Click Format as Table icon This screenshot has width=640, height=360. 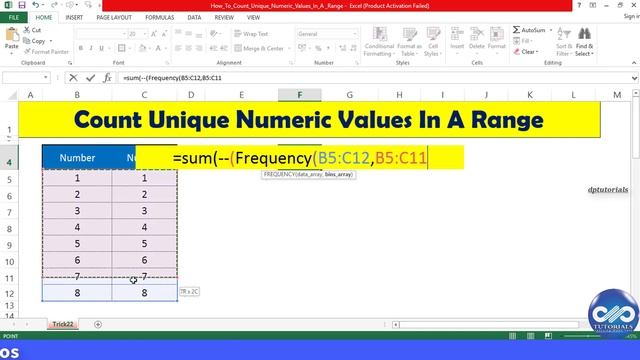(409, 42)
